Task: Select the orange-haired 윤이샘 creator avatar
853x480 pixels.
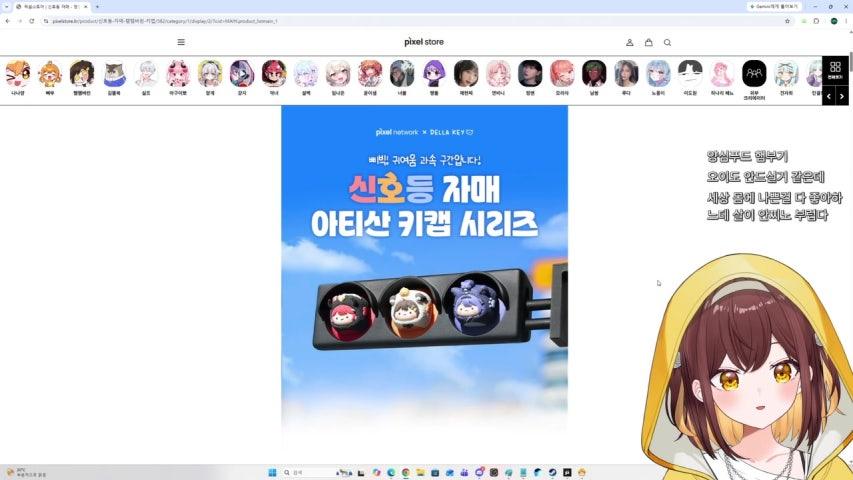Action: tap(370, 73)
